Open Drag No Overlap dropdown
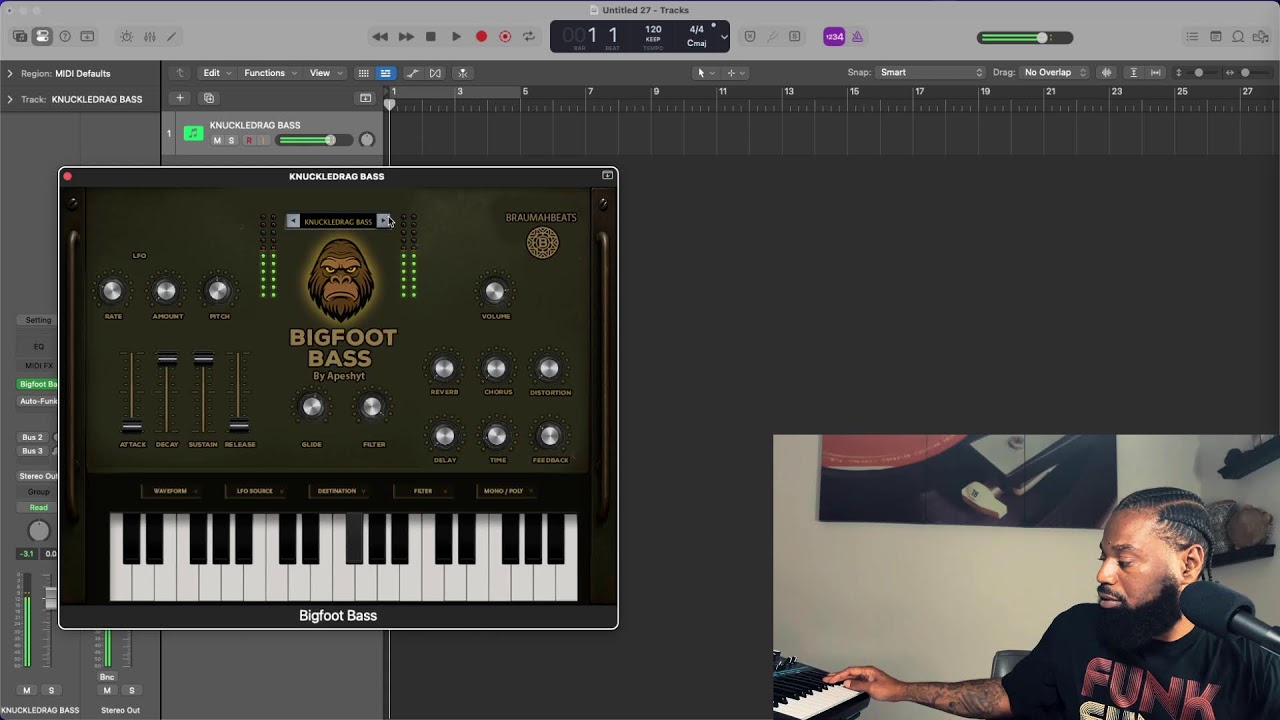1280x720 pixels. click(1055, 72)
